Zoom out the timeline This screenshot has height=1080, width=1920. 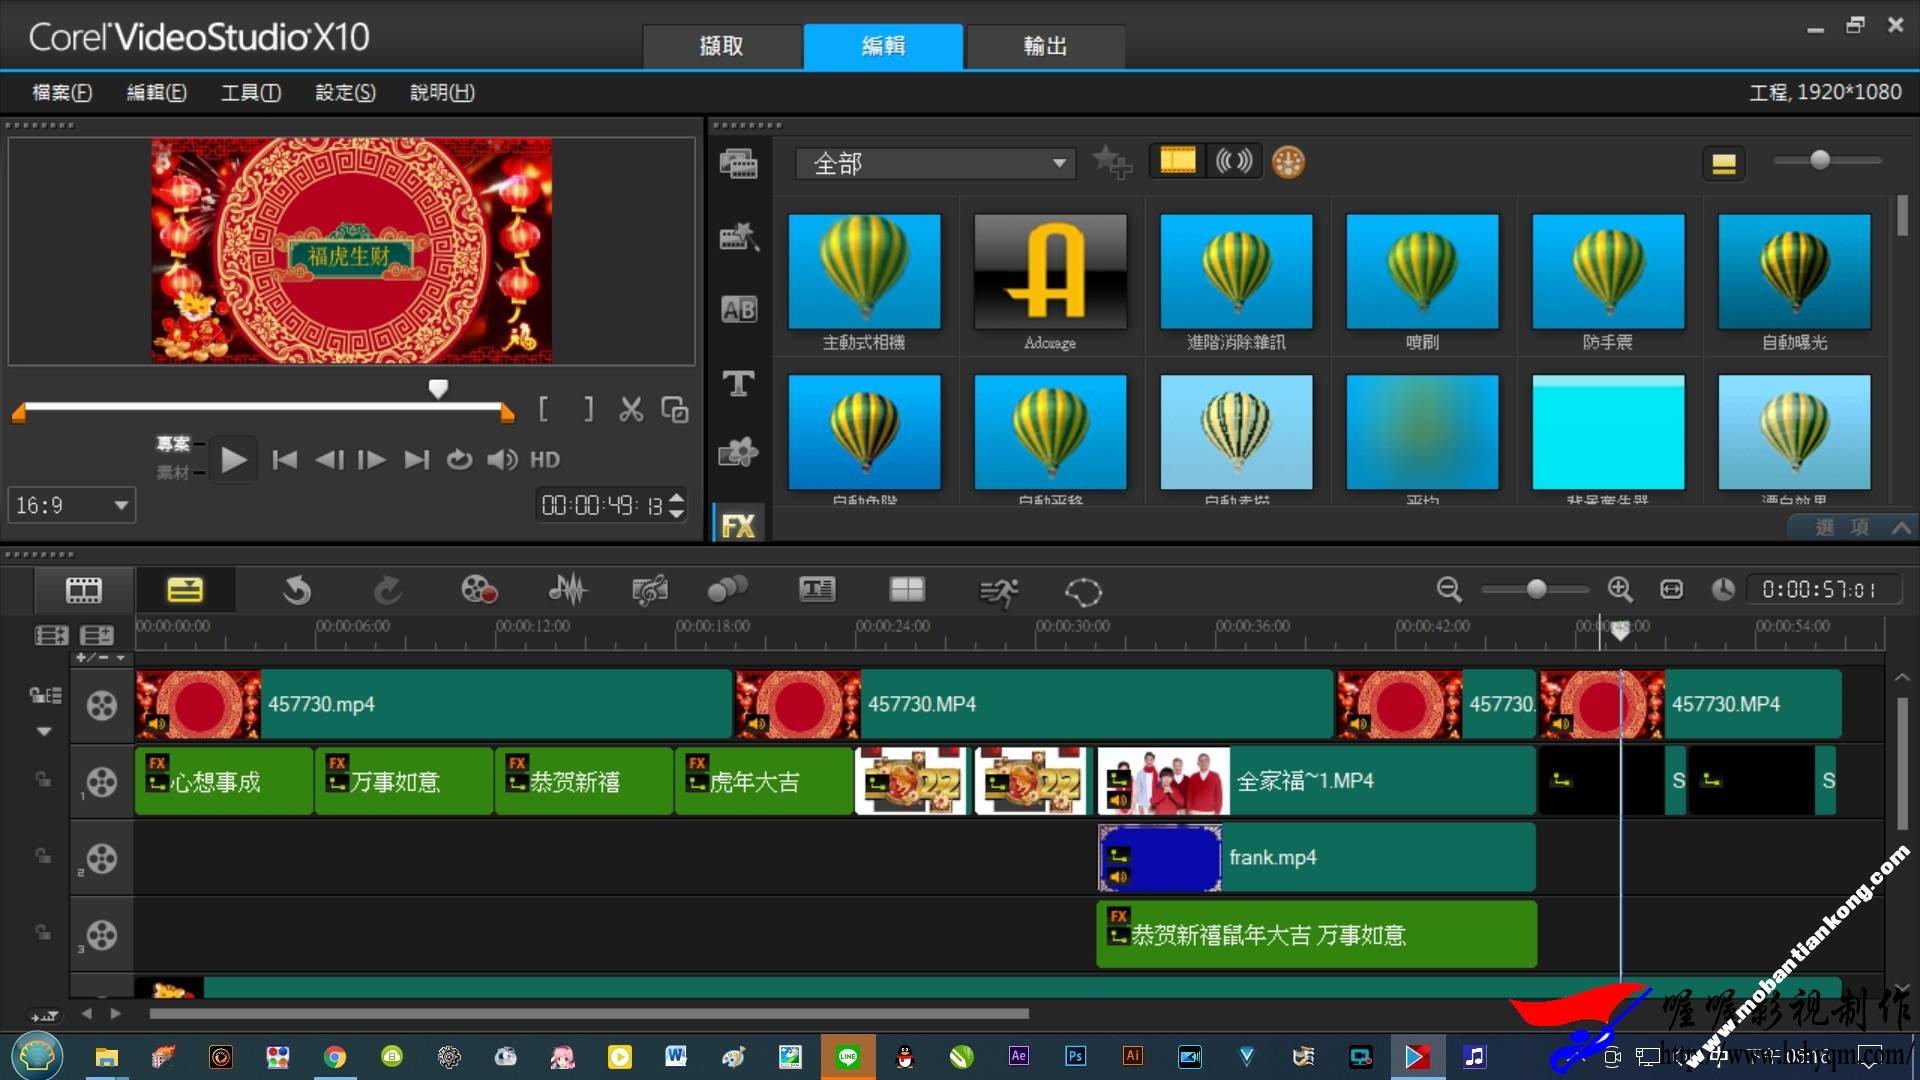(1449, 590)
